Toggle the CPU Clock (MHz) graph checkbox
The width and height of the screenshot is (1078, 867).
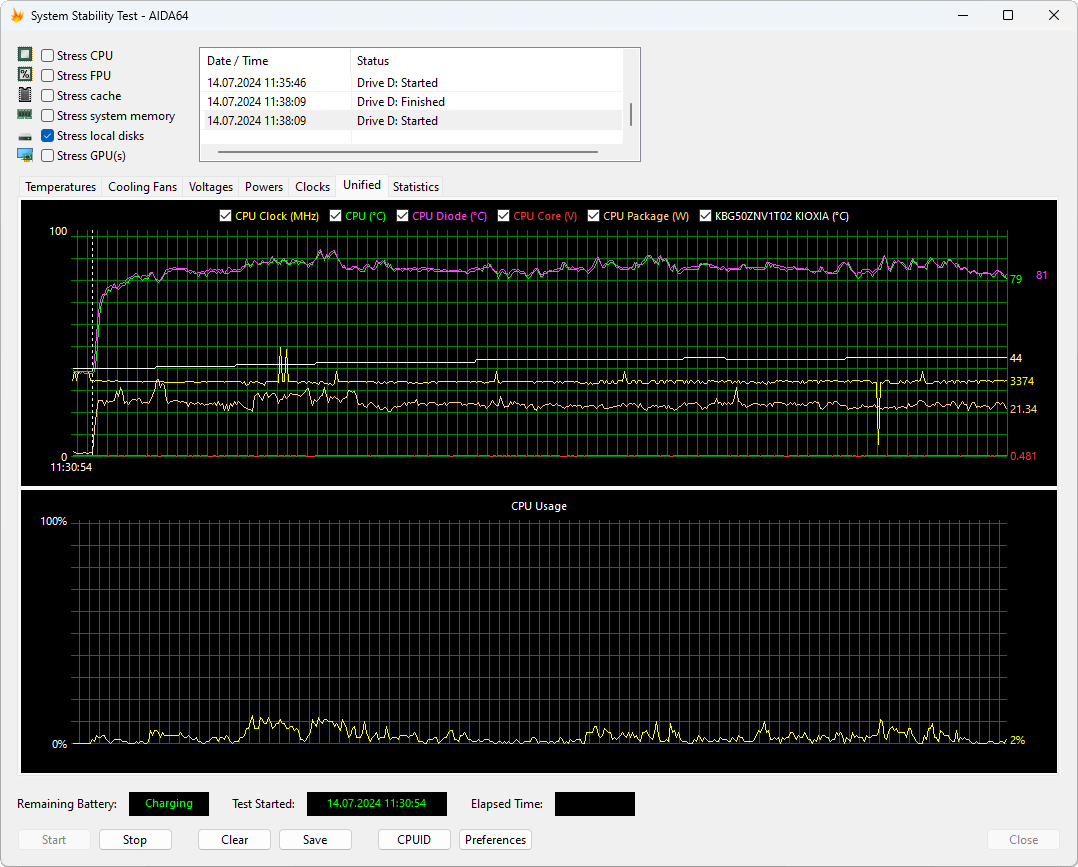tap(225, 216)
